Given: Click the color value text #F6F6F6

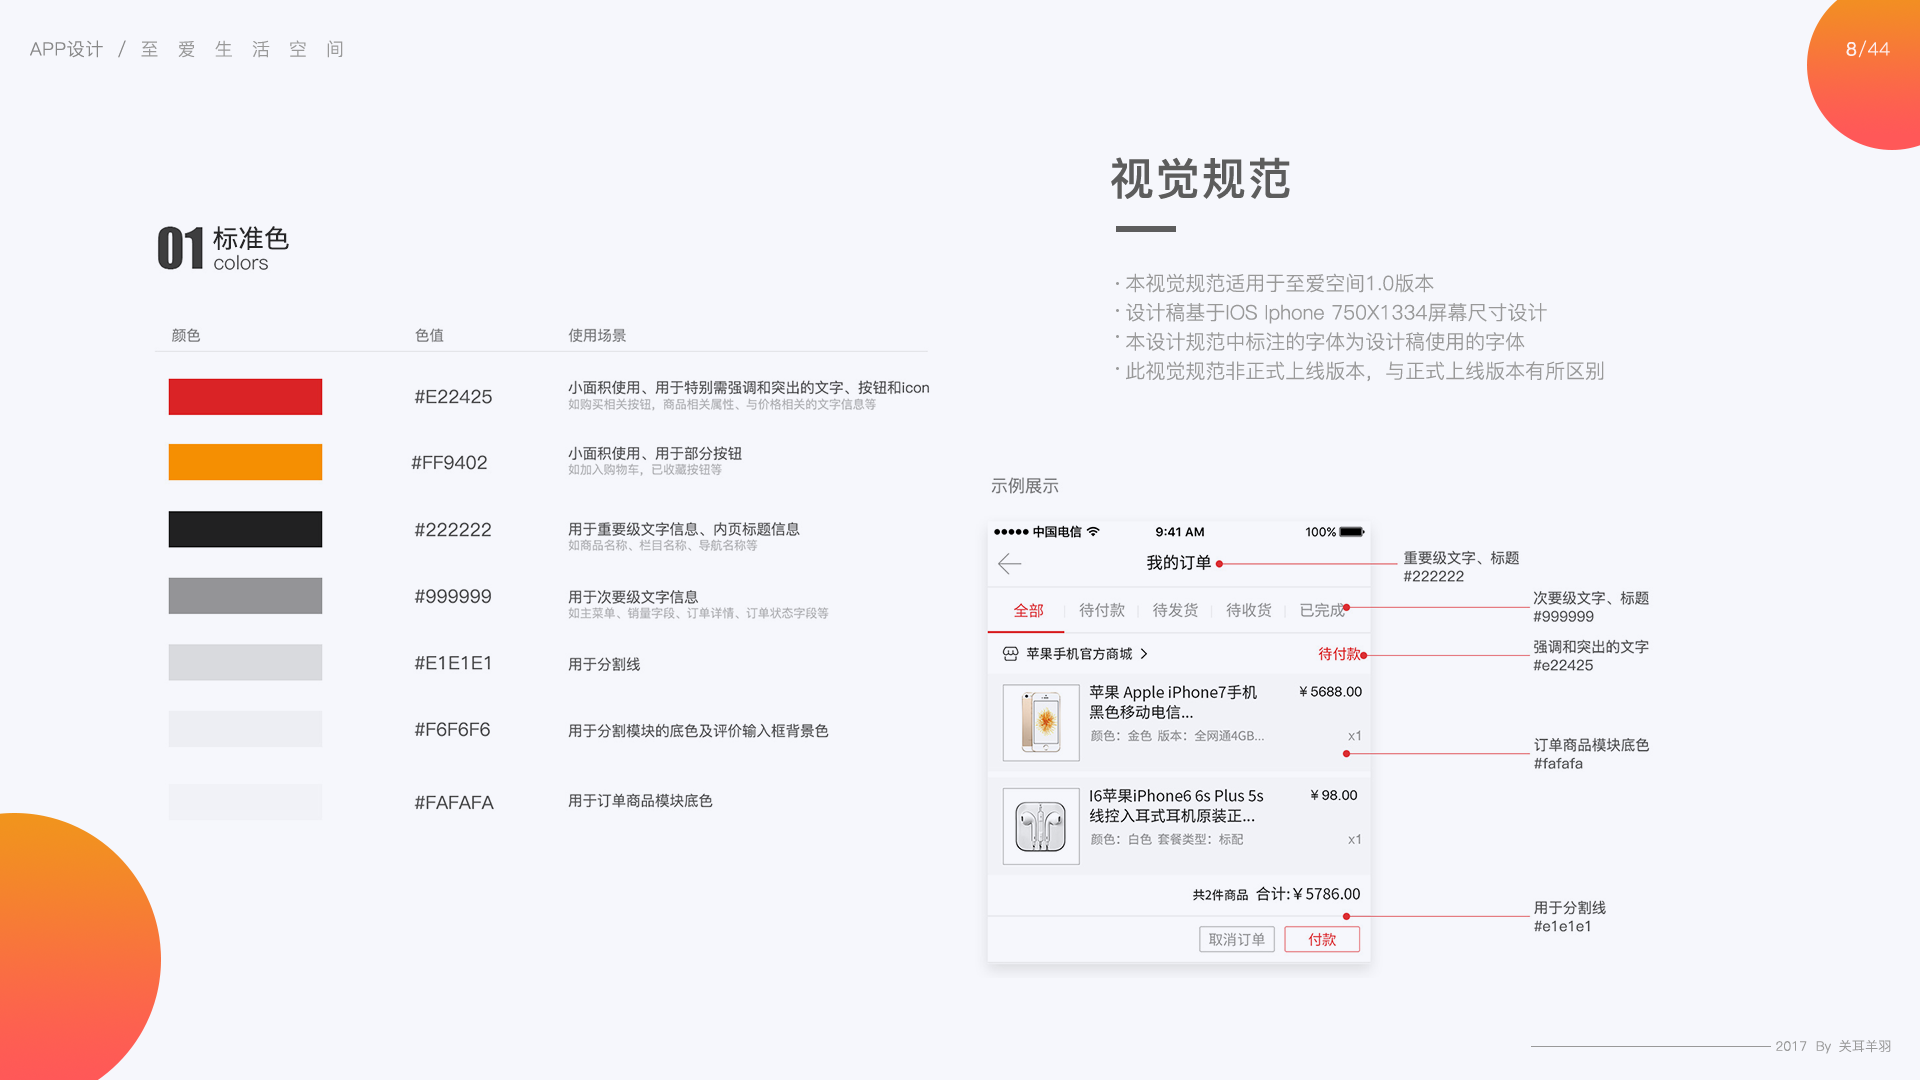Looking at the screenshot, I should pyautogui.click(x=452, y=730).
